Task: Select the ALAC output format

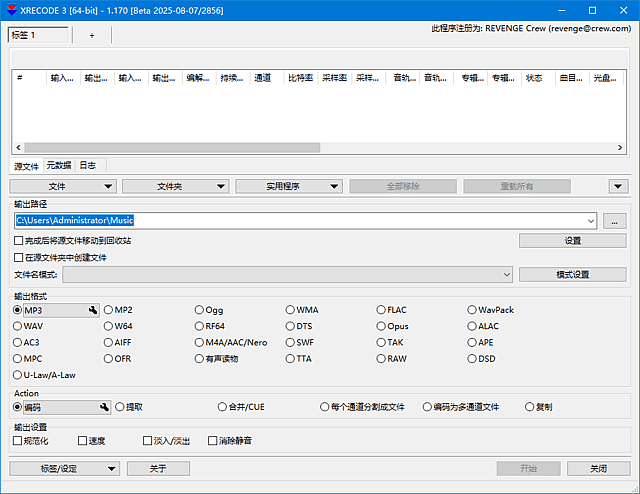Action: pos(483,326)
